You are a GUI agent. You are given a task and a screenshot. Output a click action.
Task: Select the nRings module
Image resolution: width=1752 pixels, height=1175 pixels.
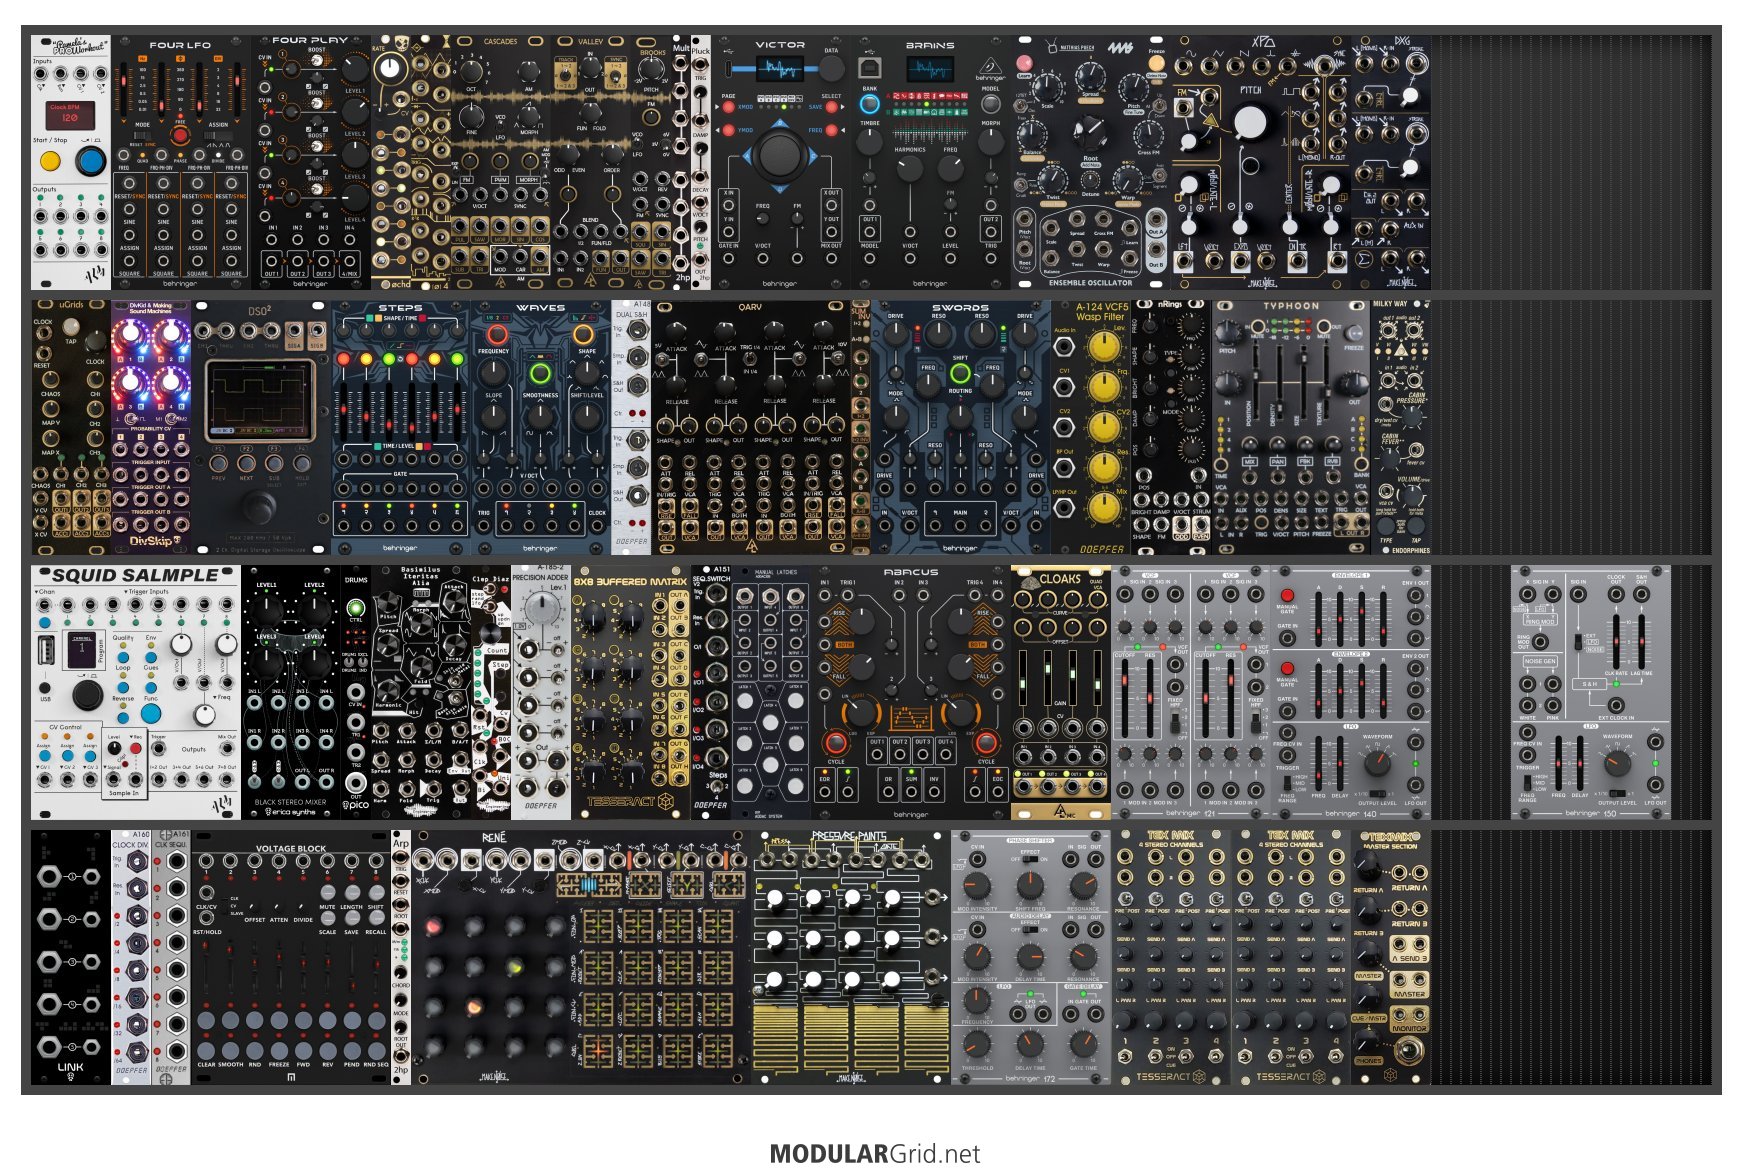1171,427
